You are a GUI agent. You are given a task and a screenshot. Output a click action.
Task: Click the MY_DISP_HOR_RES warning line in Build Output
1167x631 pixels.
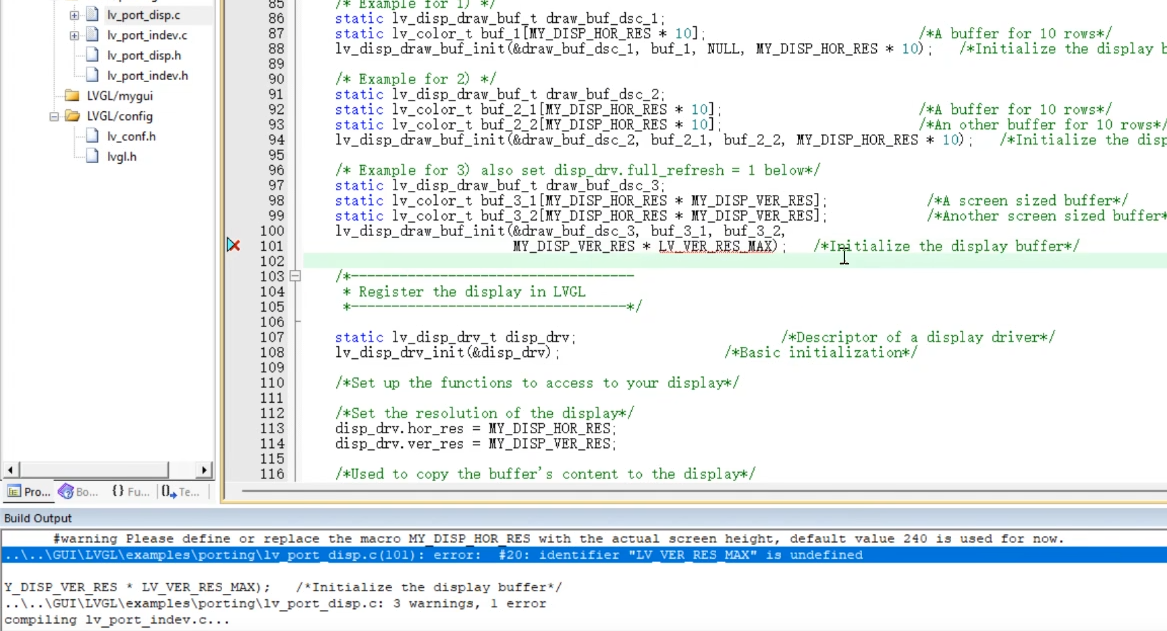pos(558,539)
